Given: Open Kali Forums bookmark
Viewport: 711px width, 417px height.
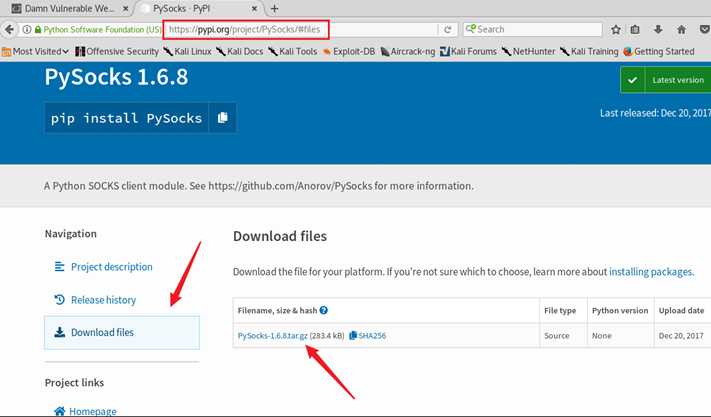Looking at the screenshot, I should pyautogui.click(x=468, y=52).
